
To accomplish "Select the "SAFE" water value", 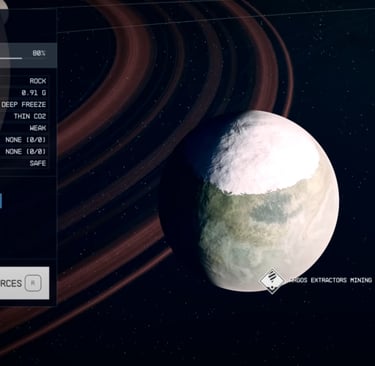I will pyautogui.click(x=38, y=163).
